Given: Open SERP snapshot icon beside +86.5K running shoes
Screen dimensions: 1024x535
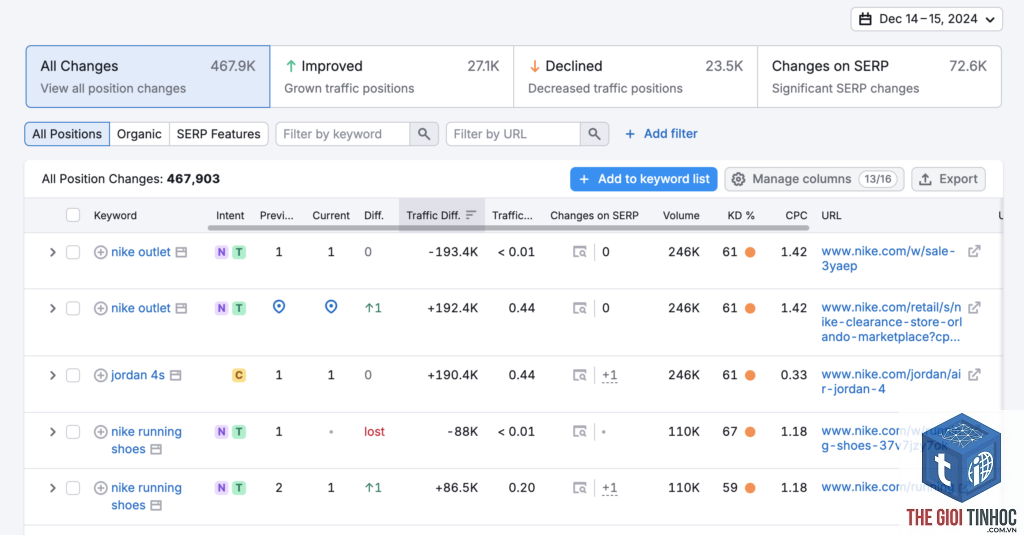Looking at the screenshot, I should tap(156, 506).
